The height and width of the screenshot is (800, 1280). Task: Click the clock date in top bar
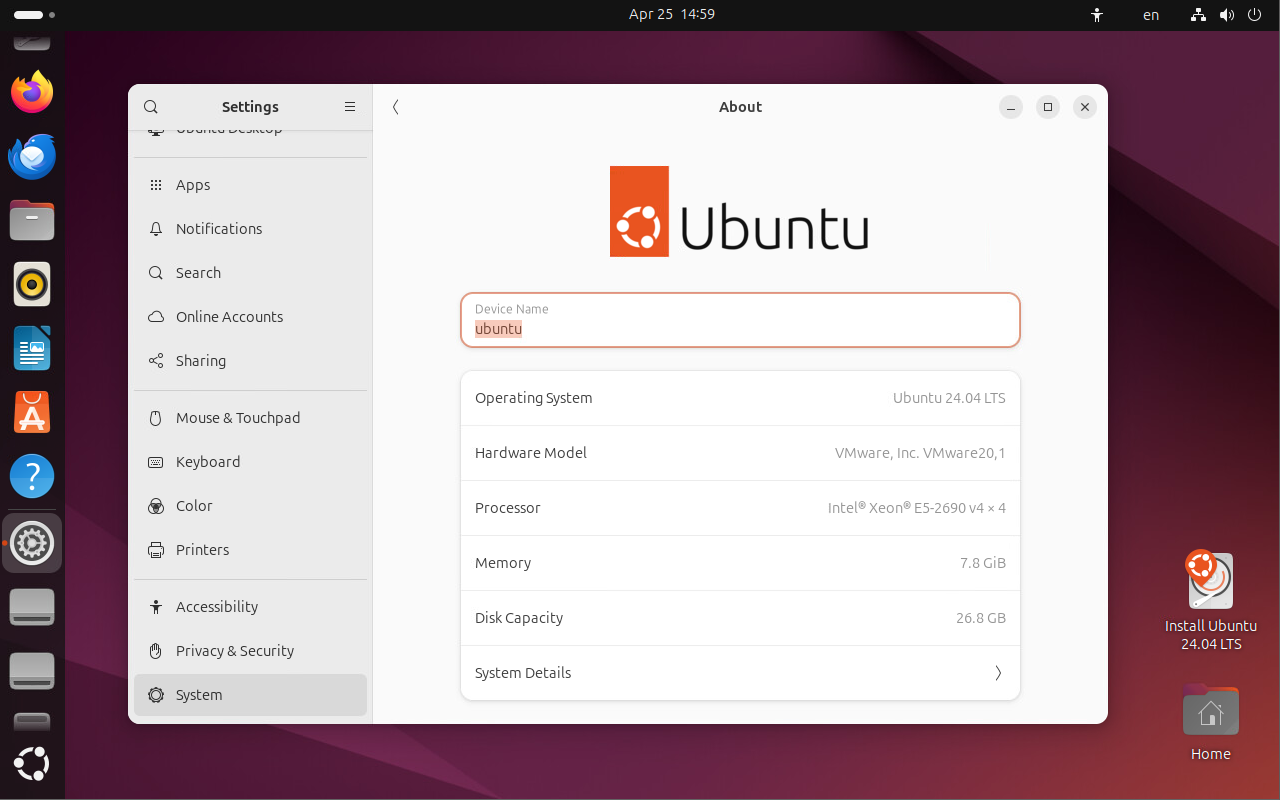coord(671,14)
